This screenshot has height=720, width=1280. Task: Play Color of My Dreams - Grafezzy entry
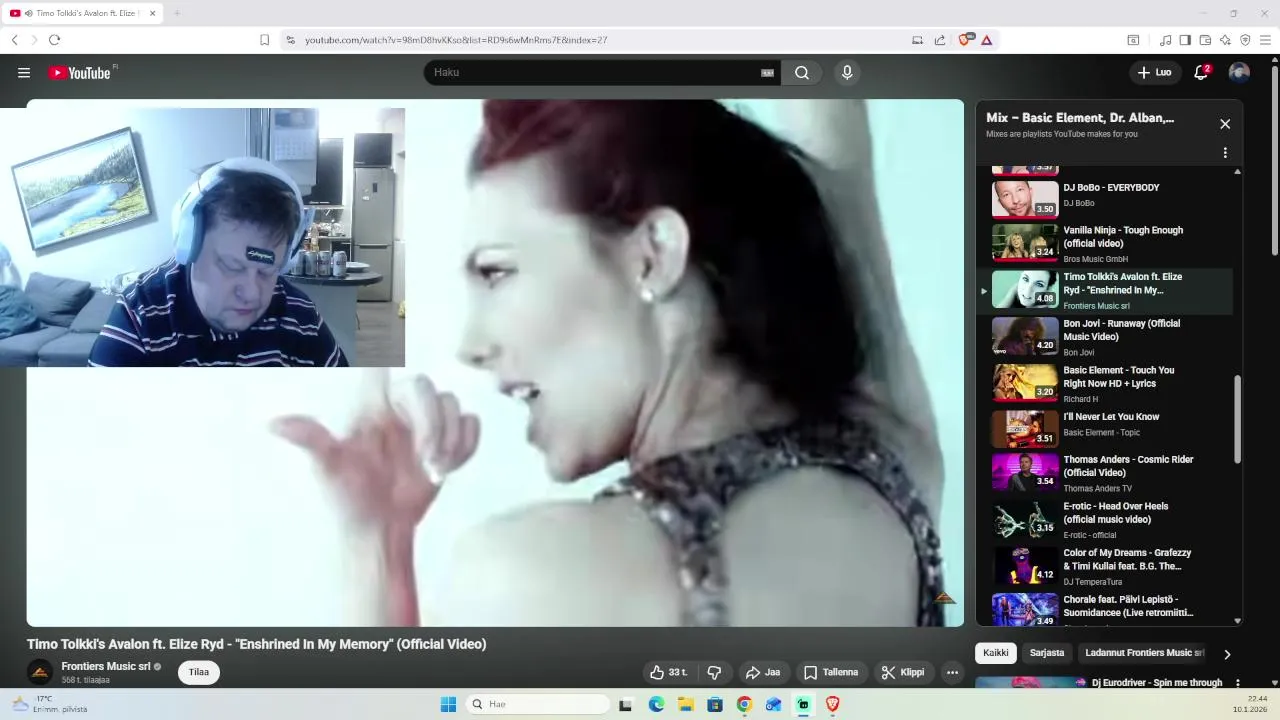click(x=1105, y=566)
